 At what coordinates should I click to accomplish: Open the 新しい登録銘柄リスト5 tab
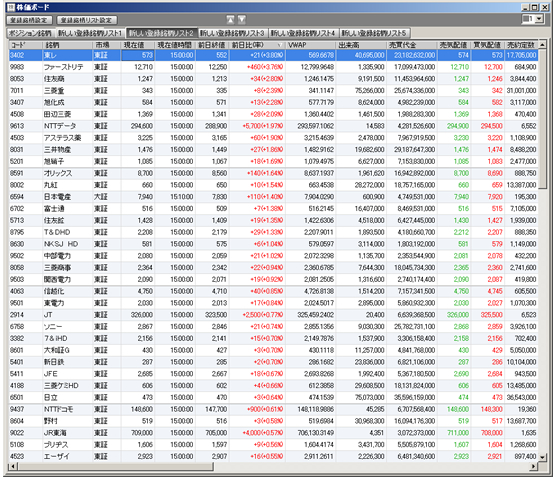point(374,33)
